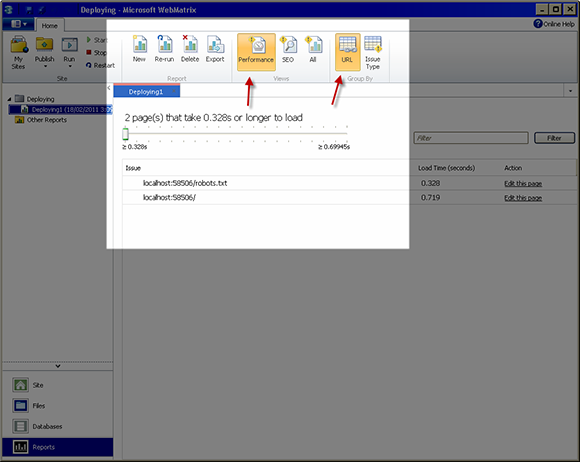The width and height of the screenshot is (580, 462).
Task: Open the application menu dropdown
Action: coord(18,24)
